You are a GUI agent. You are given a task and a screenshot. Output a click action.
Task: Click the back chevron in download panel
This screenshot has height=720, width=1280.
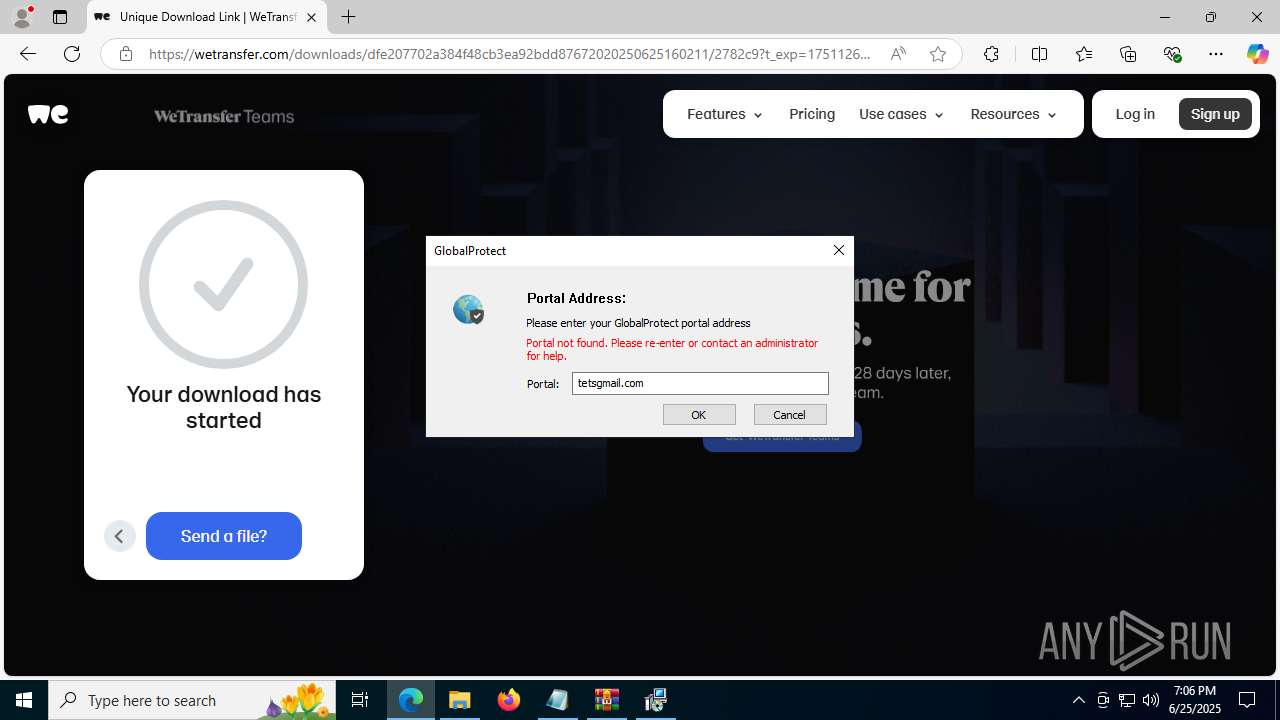(119, 536)
